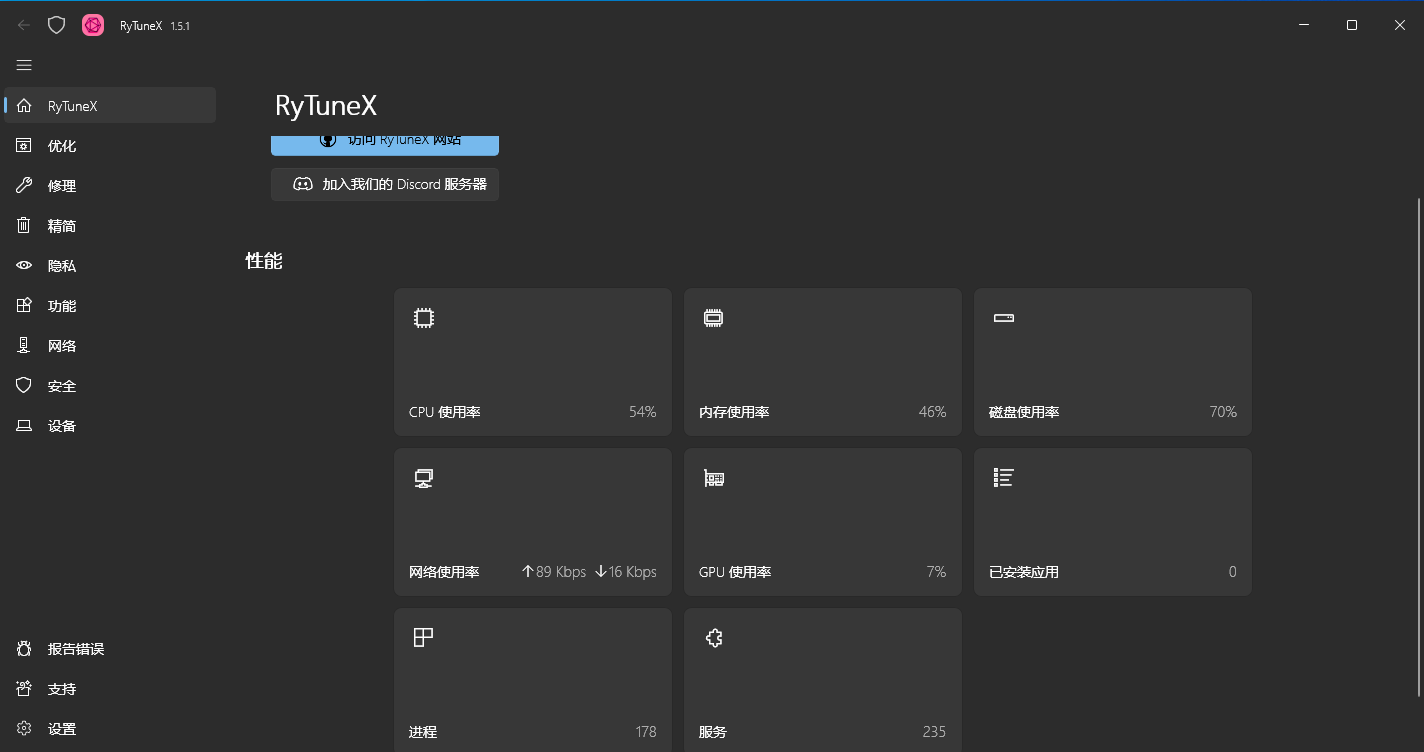The height and width of the screenshot is (752, 1424).
Task: Click the bug icon for 报告错误
Action: pyautogui.click(x=24, y=649)
